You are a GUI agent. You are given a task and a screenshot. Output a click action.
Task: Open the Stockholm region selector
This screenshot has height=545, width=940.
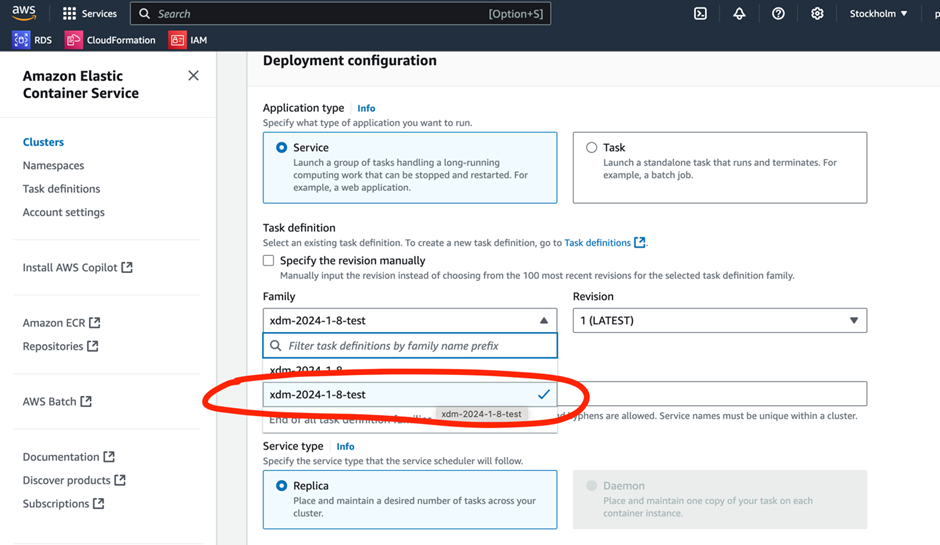click(x=878, y=13)
